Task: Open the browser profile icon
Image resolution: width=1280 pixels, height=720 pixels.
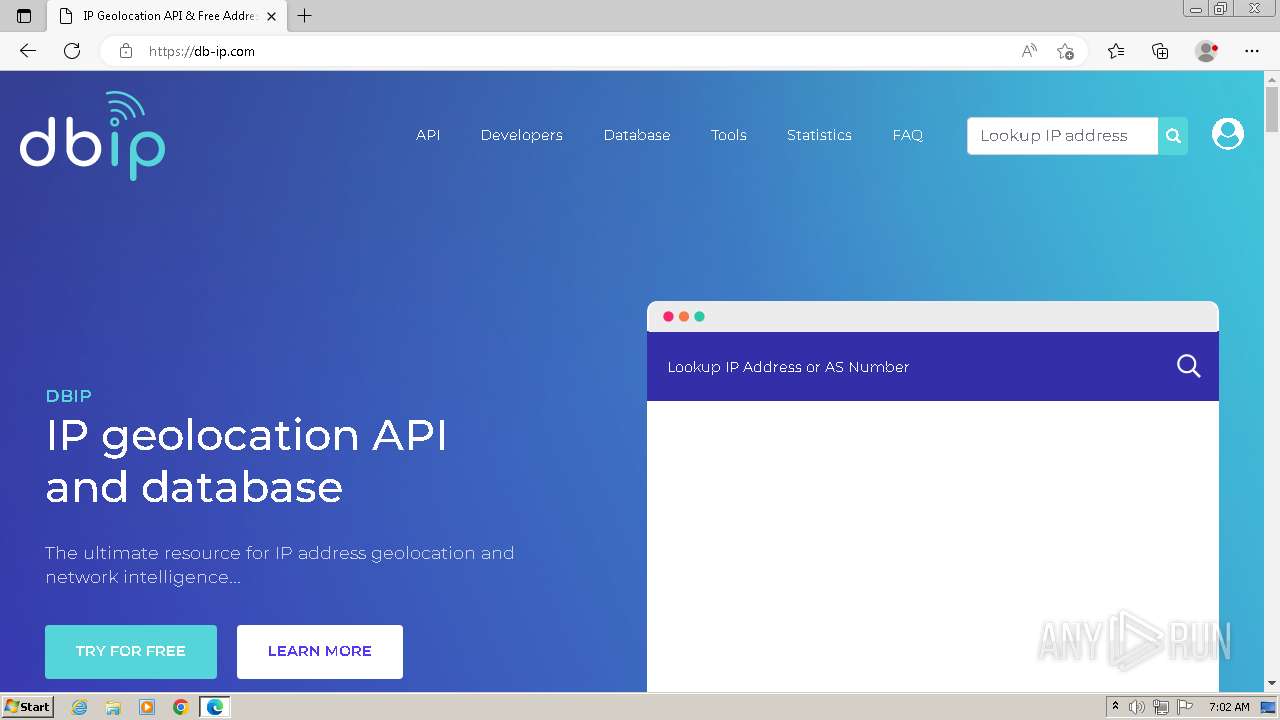Action: tap(1207, 51)
